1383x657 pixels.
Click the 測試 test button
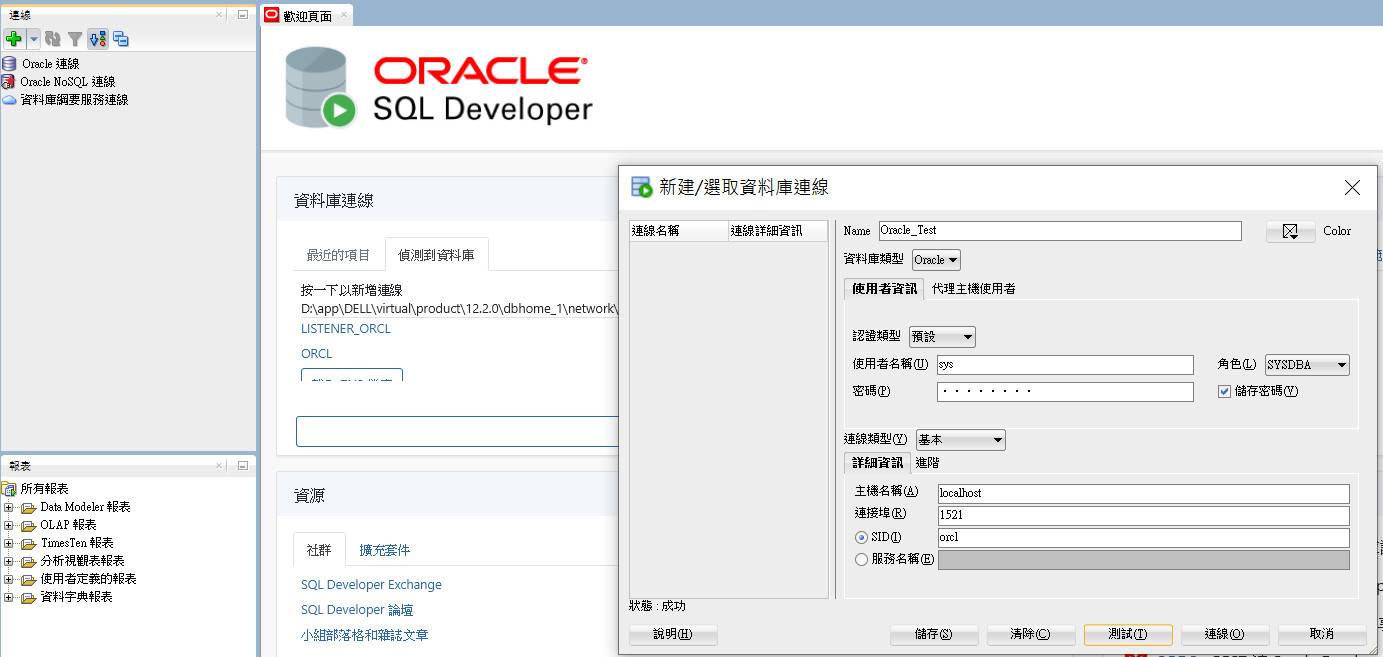coord(1128,635)
